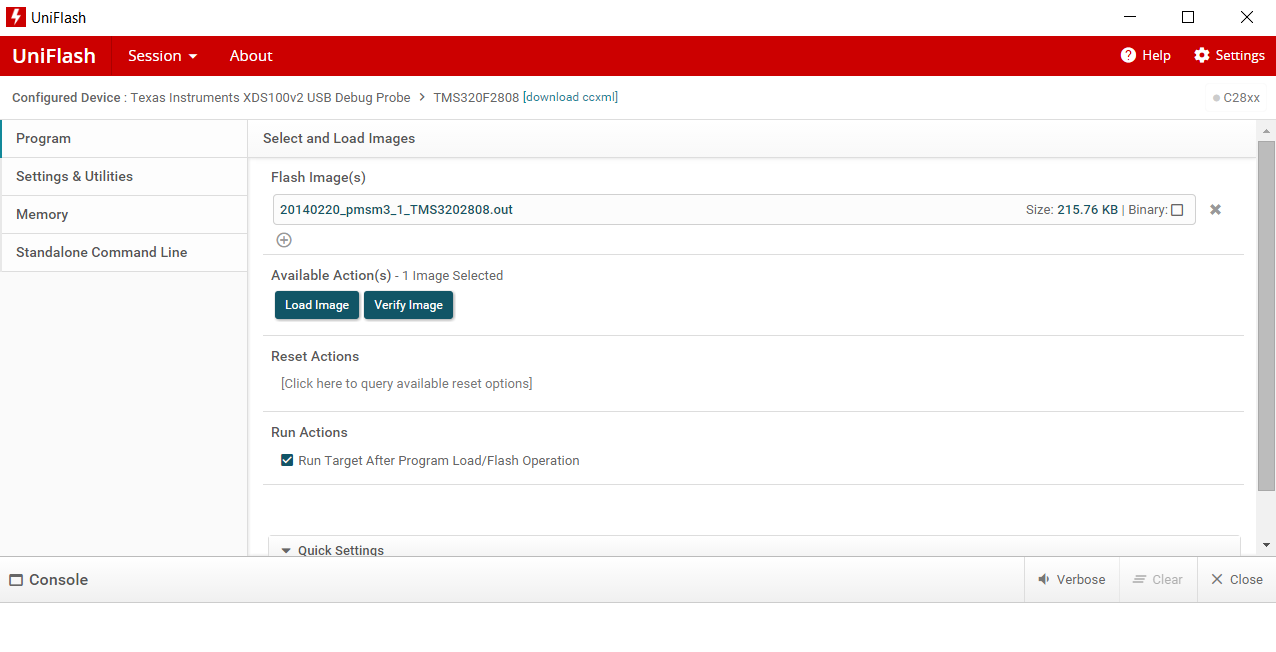The image size is (1276, 652).
Task: Collapse the Quick Settings section
Action: tap(286, 550)
